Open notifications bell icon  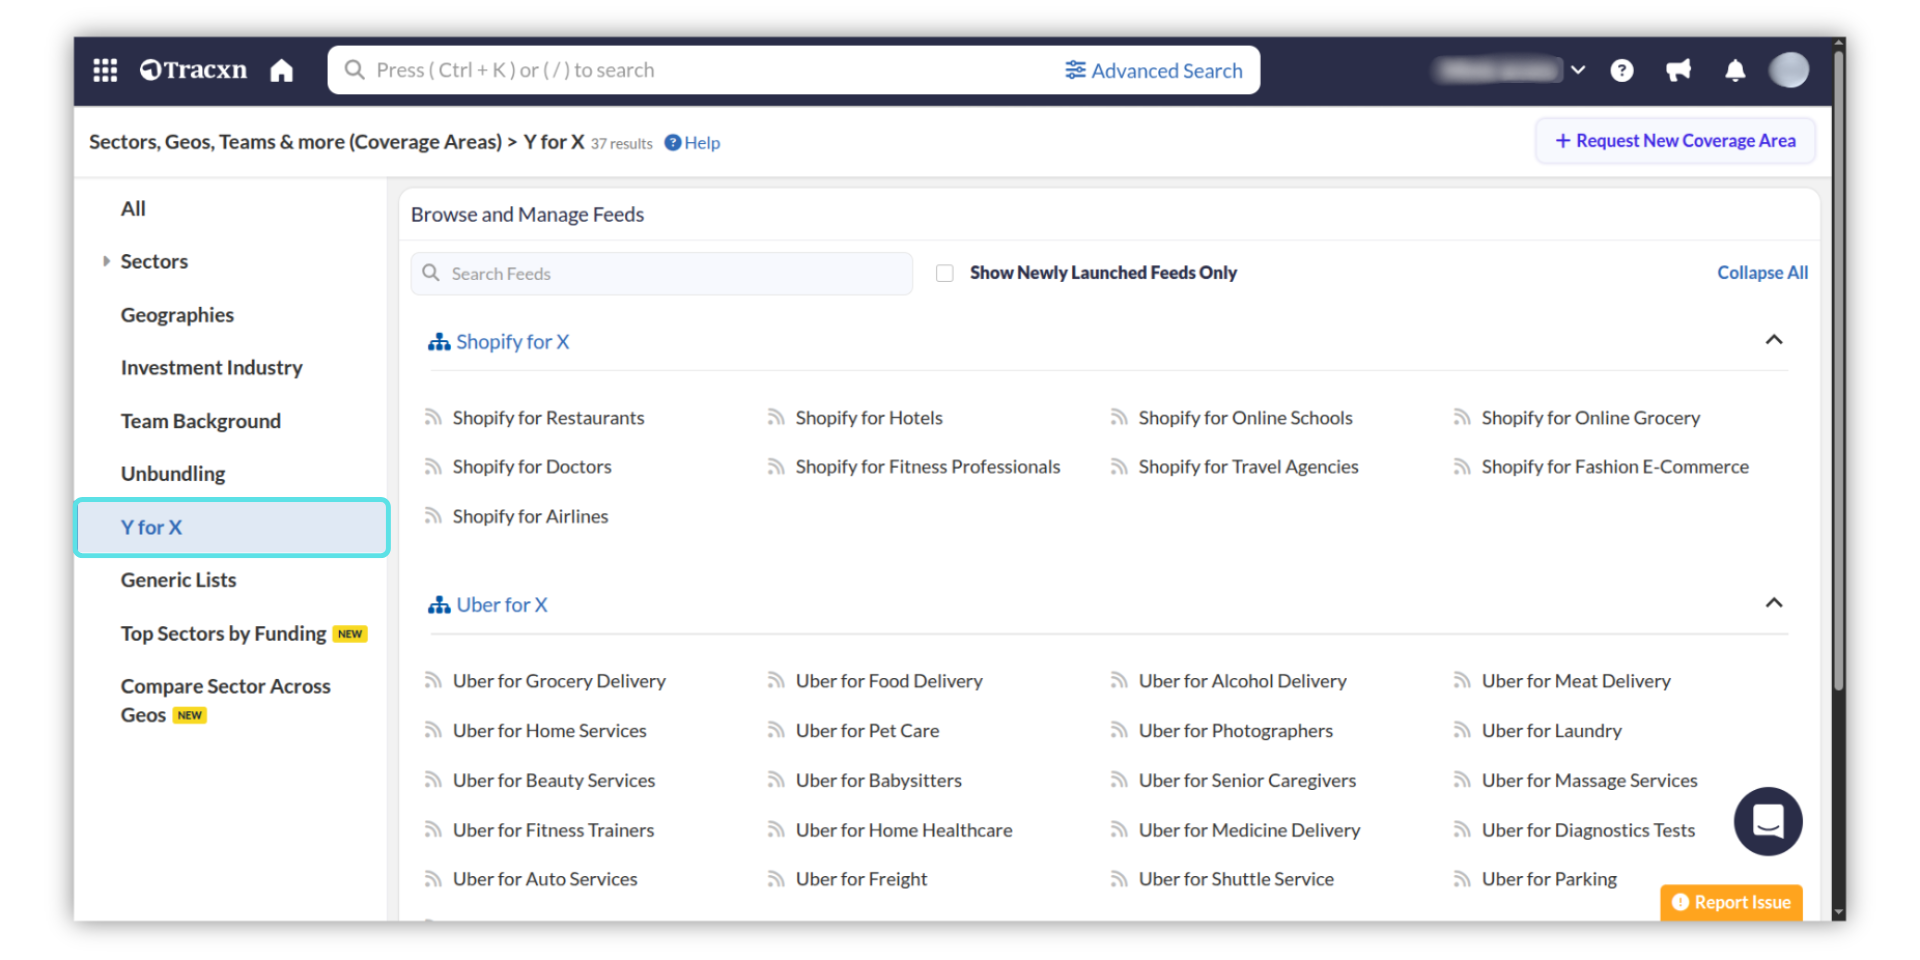pyautogui.click(x=1735, y=70)
